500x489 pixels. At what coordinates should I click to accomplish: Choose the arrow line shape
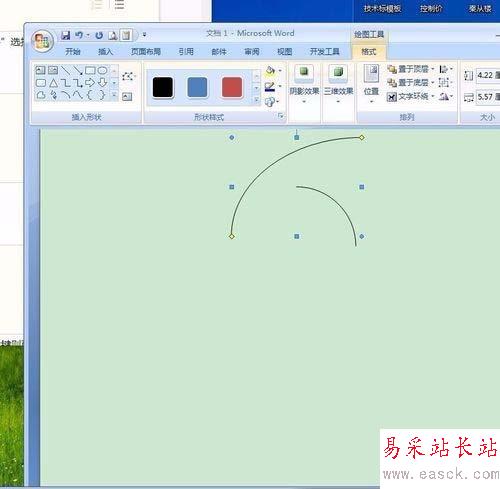click(78, 70)
